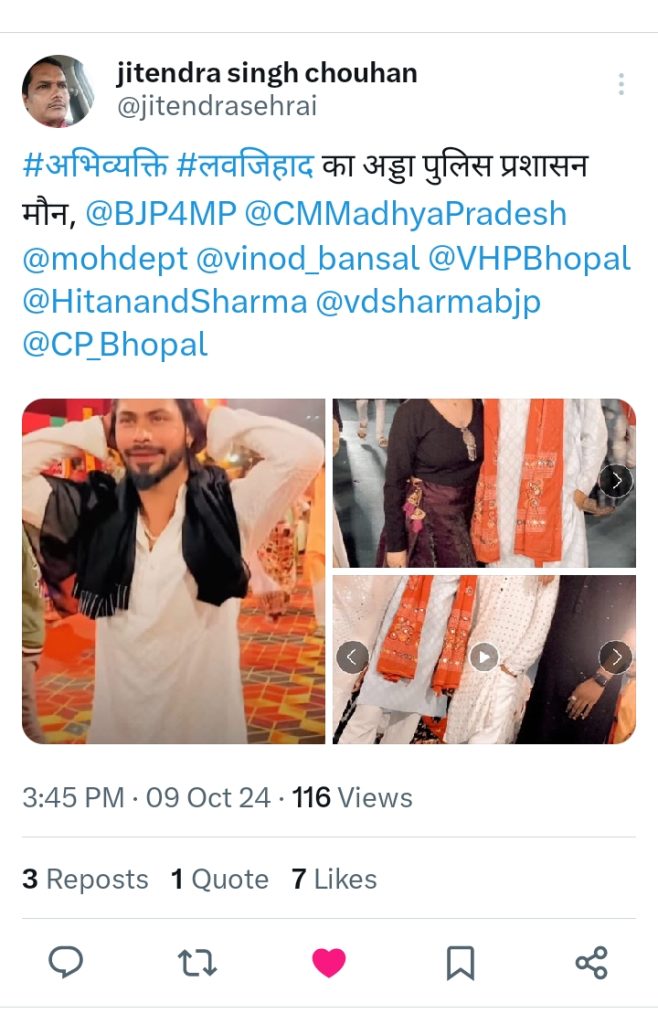Screen dimensions: 658x1024
Task: Open the large left photo thumbnail
Action: click(x=174, y=571)
